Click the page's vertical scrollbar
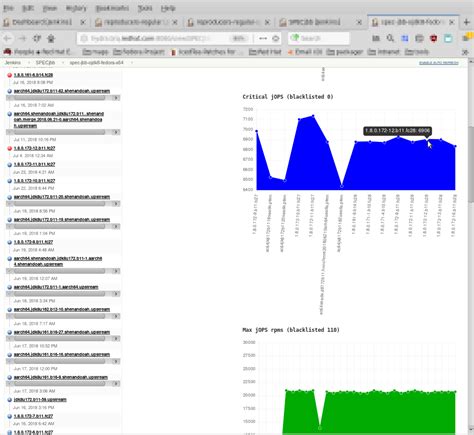 (x=471, y=164)
